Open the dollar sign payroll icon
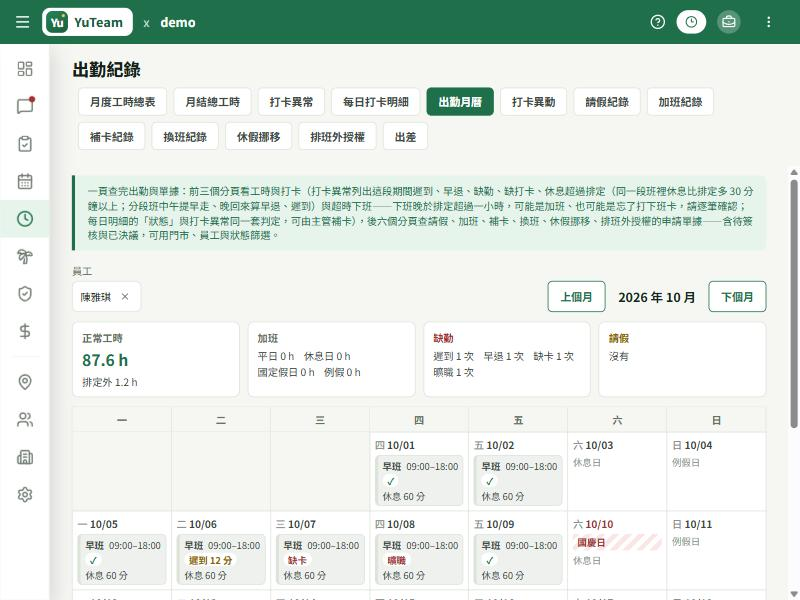Image resolution: width=800 pixels, height=600 pixels. coord(25,331)
